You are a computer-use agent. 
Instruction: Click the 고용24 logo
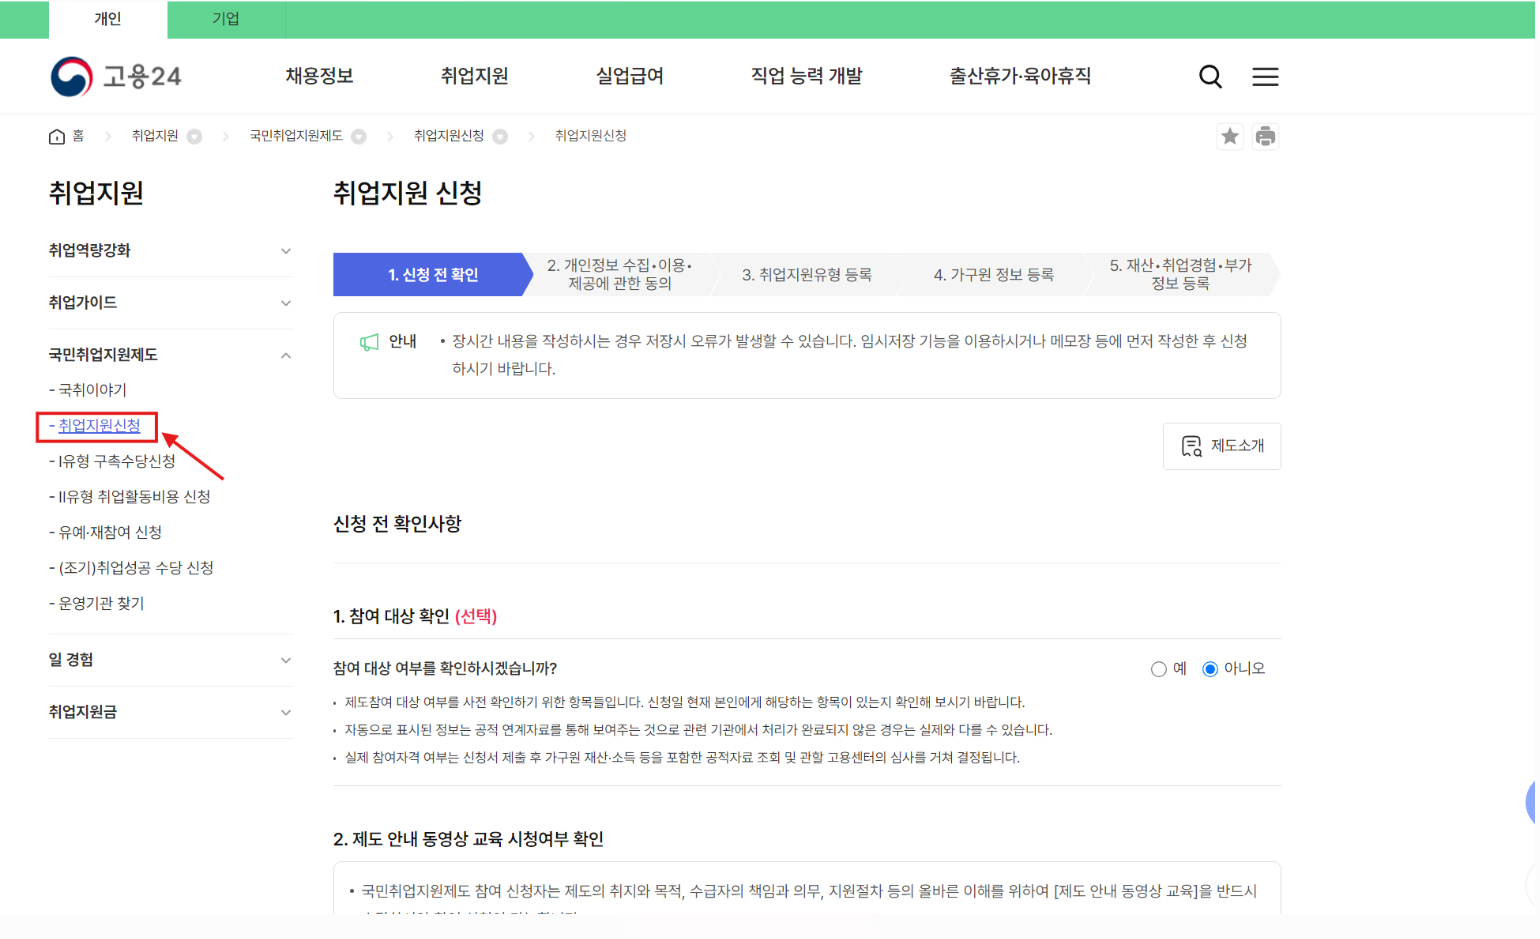pyautogui.click(x=115, y=76)
